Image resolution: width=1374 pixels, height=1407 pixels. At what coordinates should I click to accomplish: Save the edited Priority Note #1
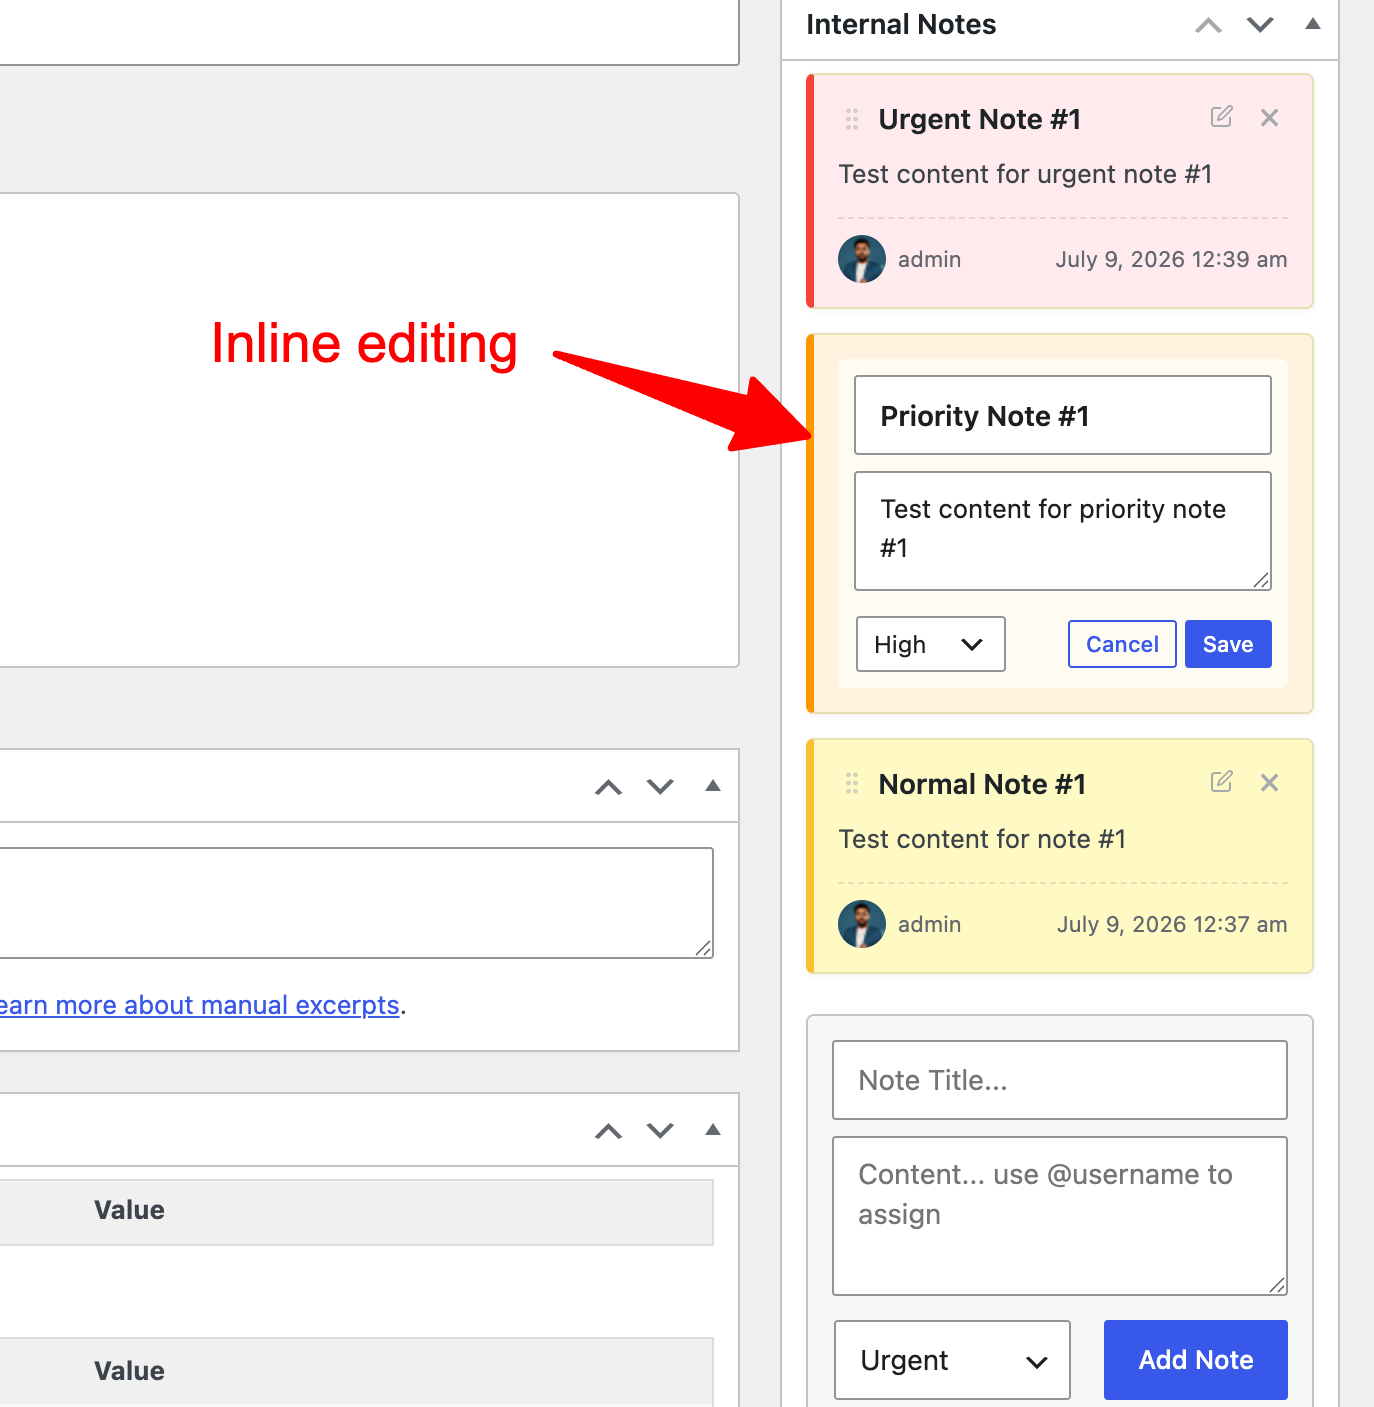click(x=1228, y=644)
